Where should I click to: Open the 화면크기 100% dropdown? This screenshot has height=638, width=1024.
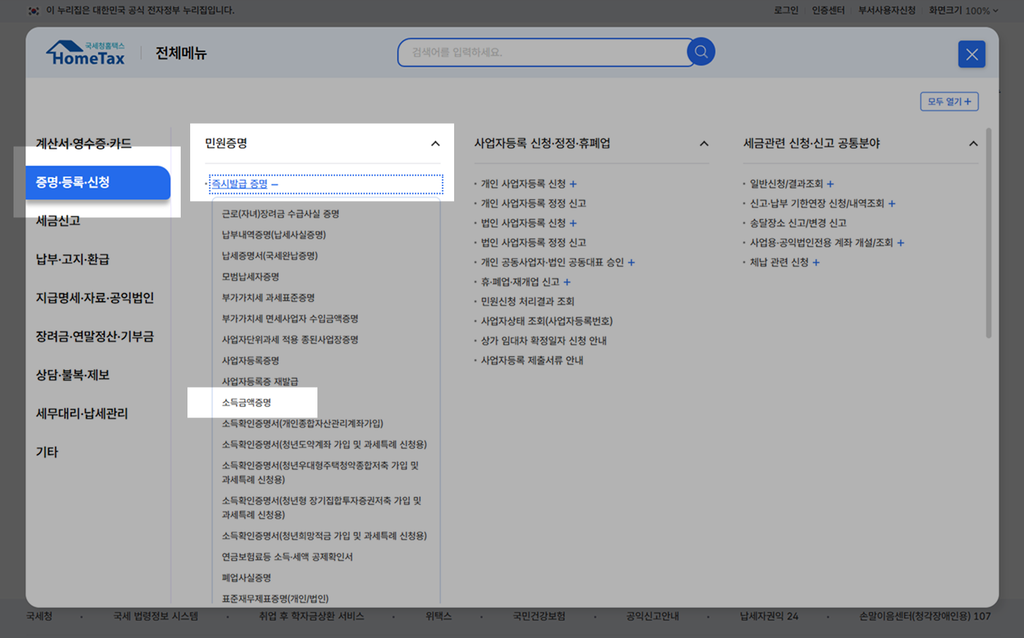point(964,10)
